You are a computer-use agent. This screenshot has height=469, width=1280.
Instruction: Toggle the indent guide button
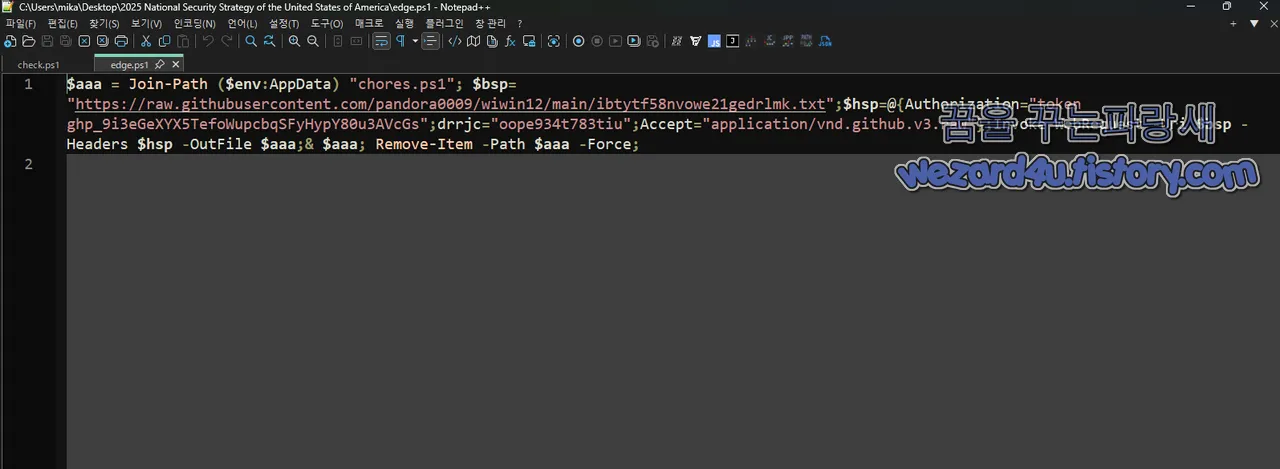[430, 41]
